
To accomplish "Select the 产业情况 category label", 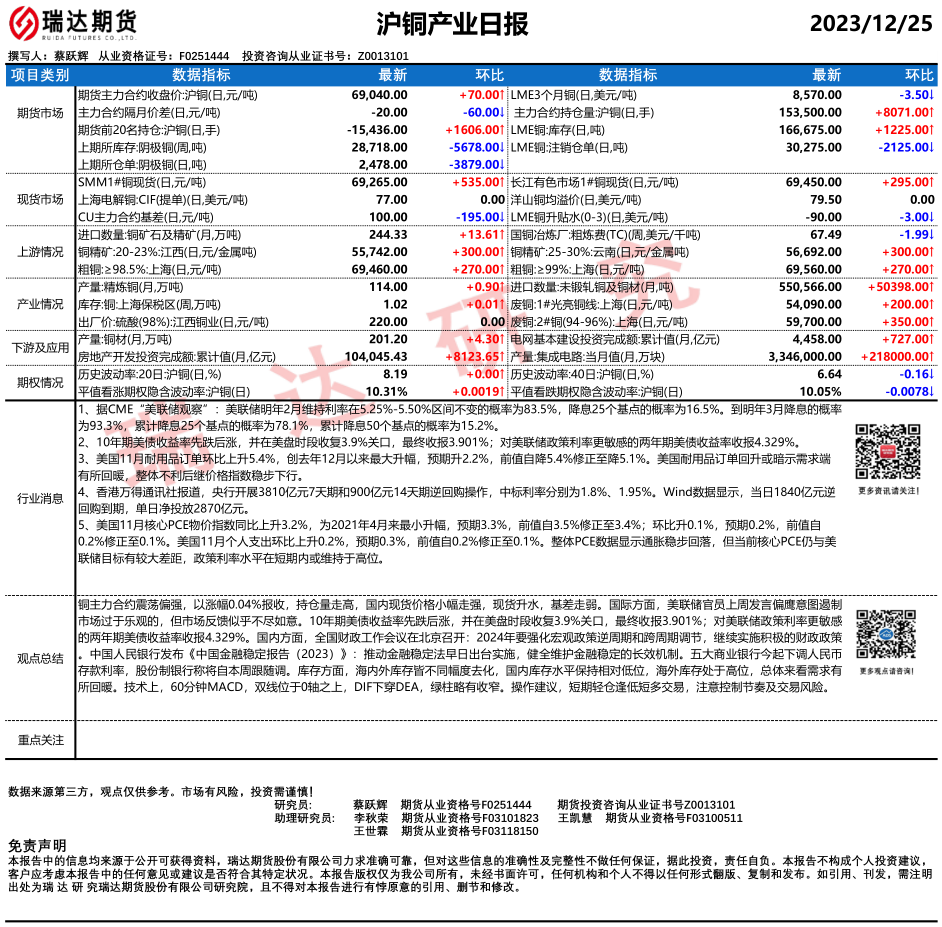I will point(40,304).
